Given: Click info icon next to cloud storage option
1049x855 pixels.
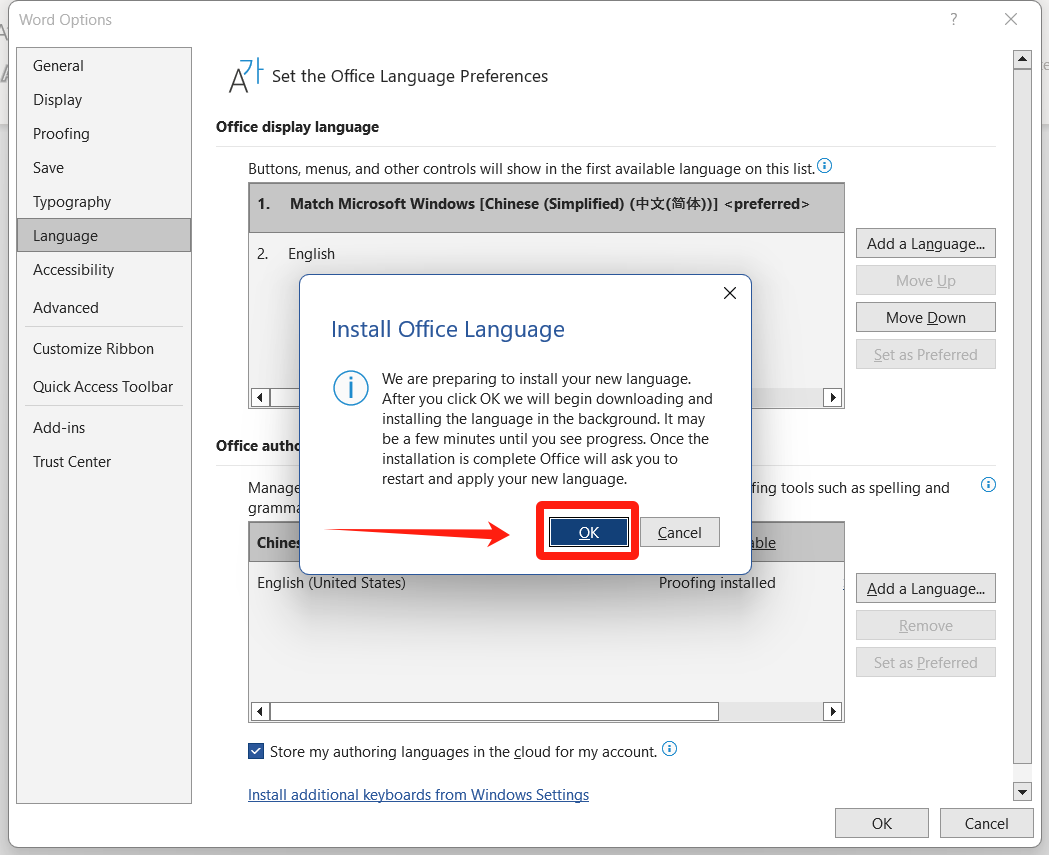Looking at the screenshot, I should pyautogui.click(x=670, y=749).
